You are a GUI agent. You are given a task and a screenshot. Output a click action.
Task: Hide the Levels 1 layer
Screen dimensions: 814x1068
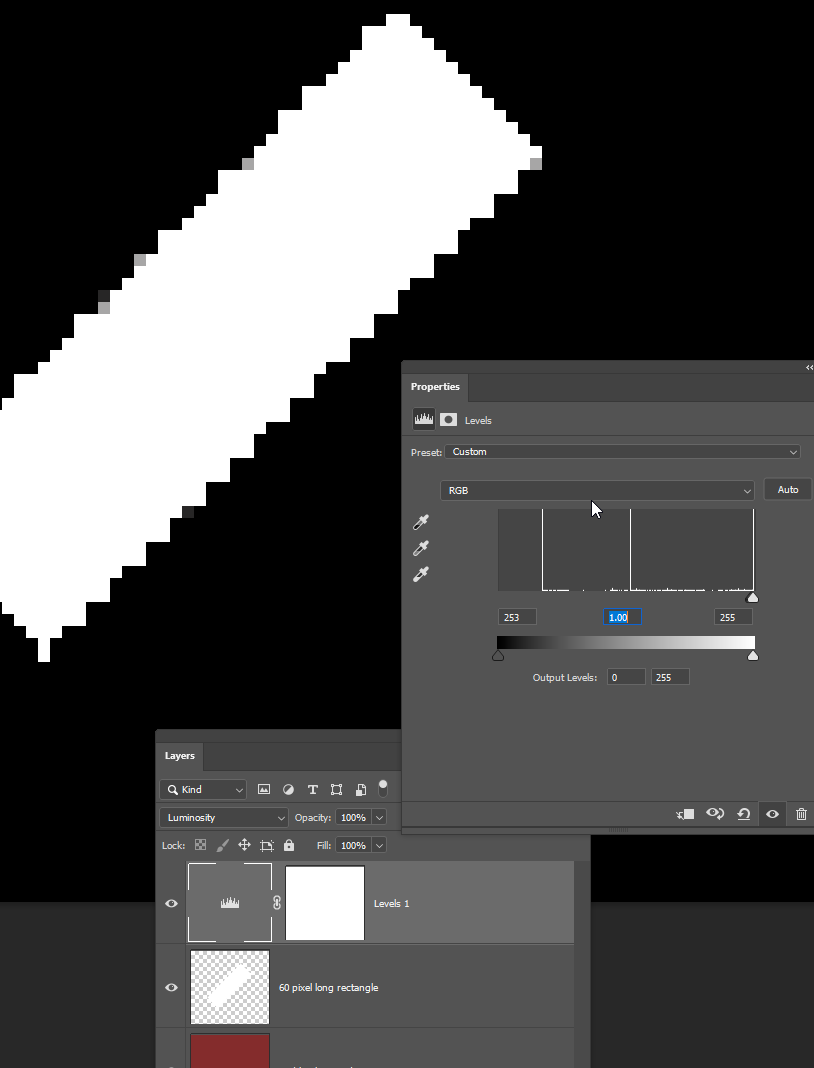[171, 903]
